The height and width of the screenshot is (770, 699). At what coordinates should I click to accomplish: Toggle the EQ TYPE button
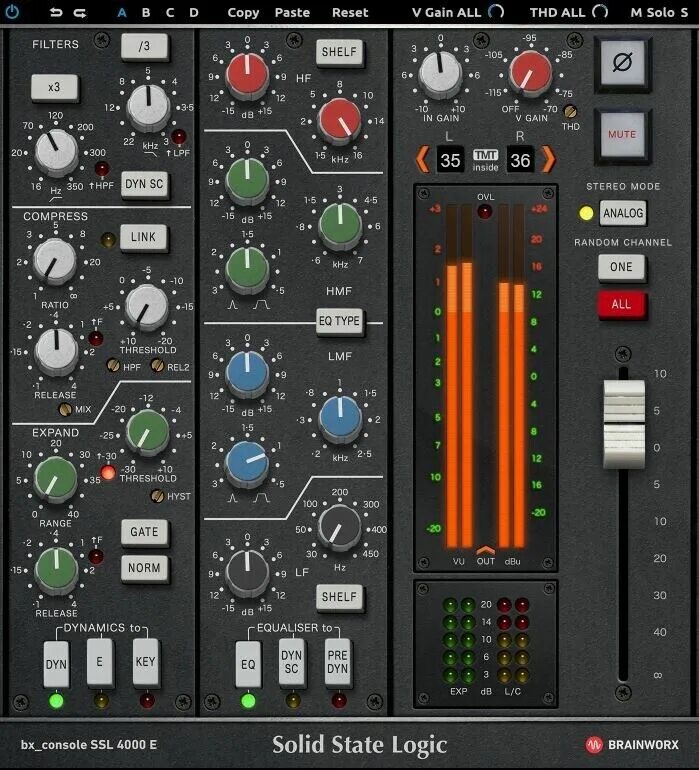(x=339, y=321)
